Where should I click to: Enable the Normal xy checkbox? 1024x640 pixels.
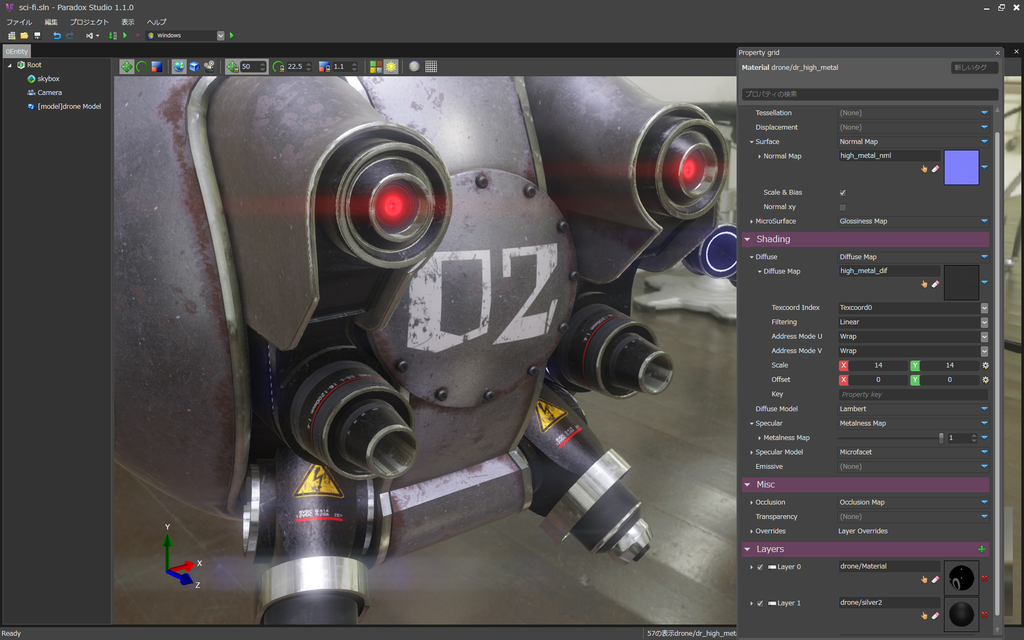tap(842, 207)
